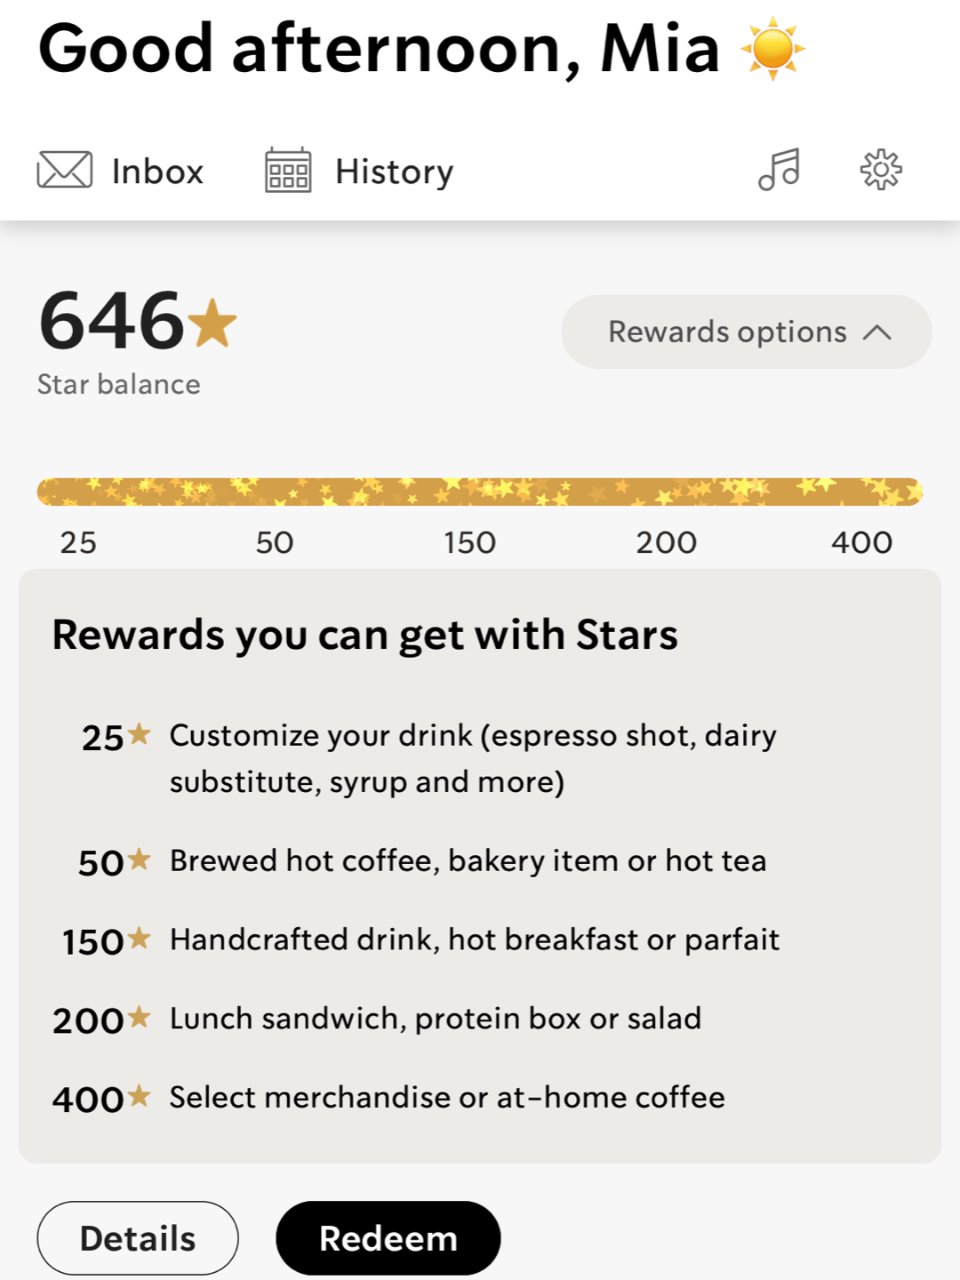Tap the star icon next to 150 reward
Screen dimensions: 960x1280
139,939
